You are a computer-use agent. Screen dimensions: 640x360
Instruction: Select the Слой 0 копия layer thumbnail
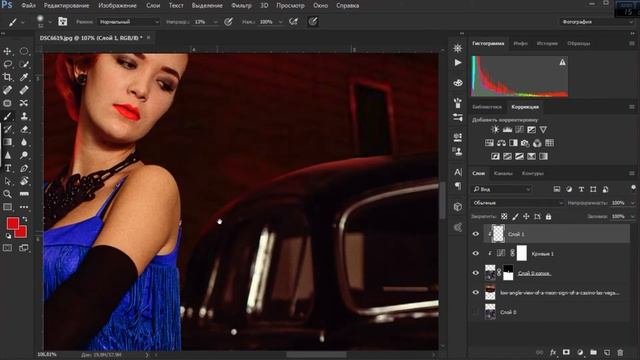[x=490, y=273]
